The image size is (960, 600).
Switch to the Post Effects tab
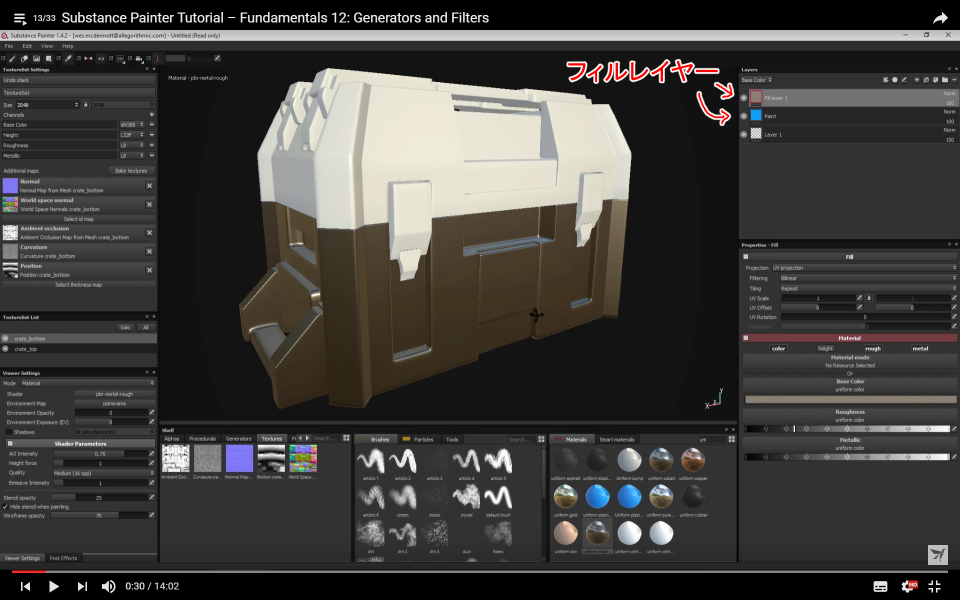coord(63,558)
